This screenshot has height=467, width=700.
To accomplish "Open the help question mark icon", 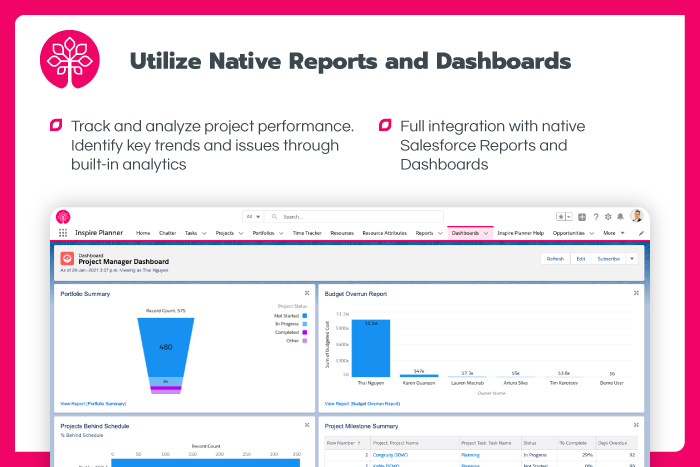I will pyautogui.click(x=596, y=217).
